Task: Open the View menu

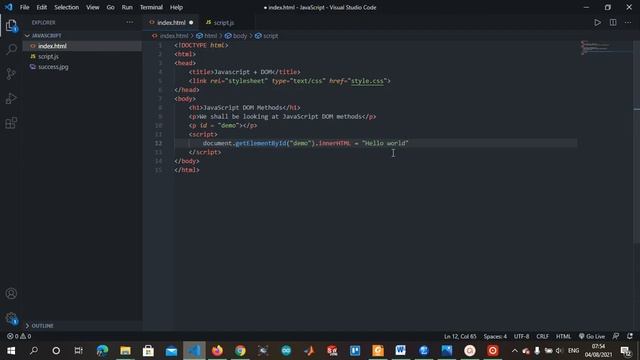Action: coord(93,7)
